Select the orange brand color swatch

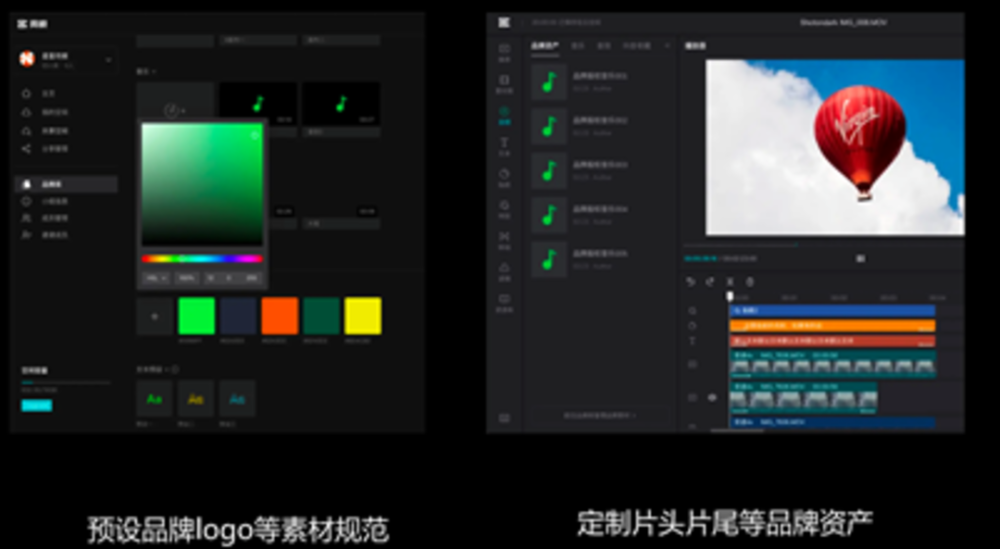(279, 316)
